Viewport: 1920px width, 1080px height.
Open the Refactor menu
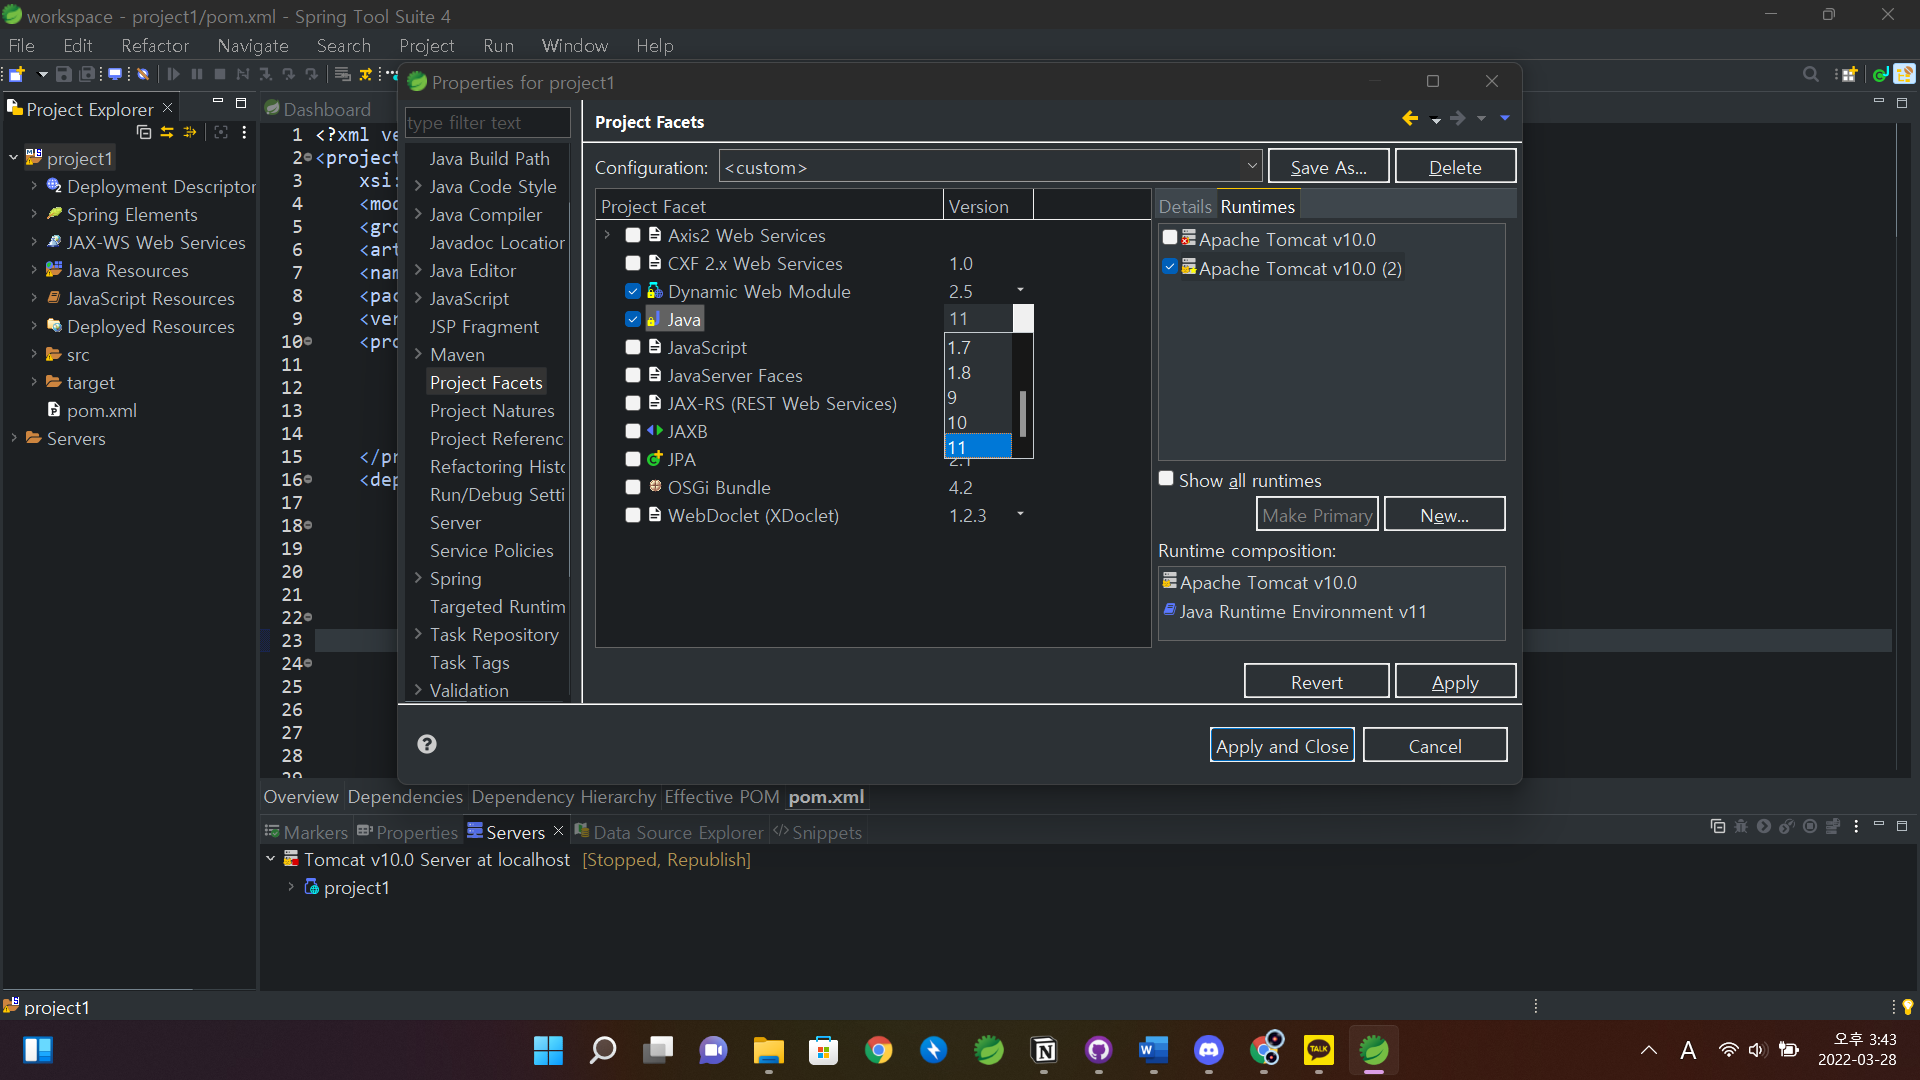click(x=155, y=46)
